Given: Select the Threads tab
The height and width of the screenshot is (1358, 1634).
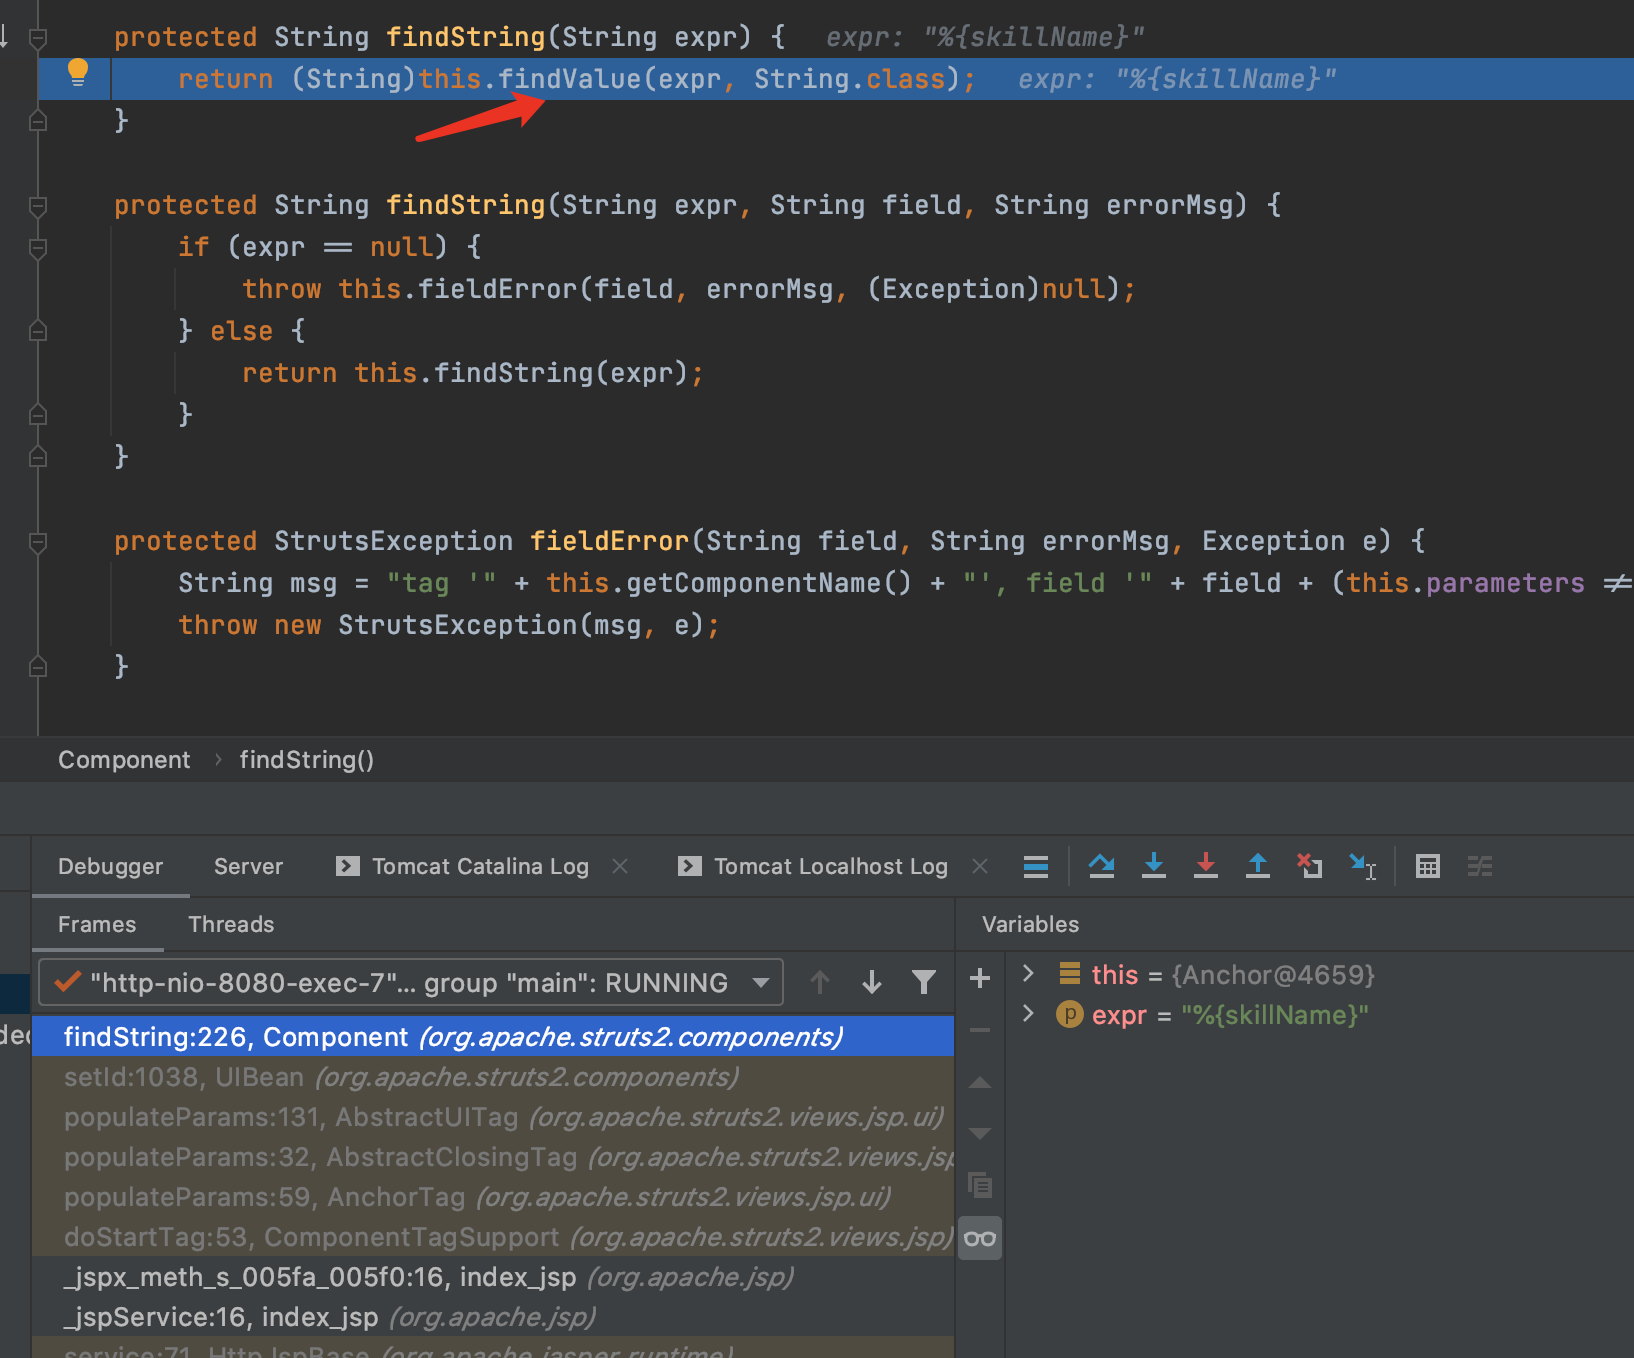Looking at the screenshot, I should 231,924.
